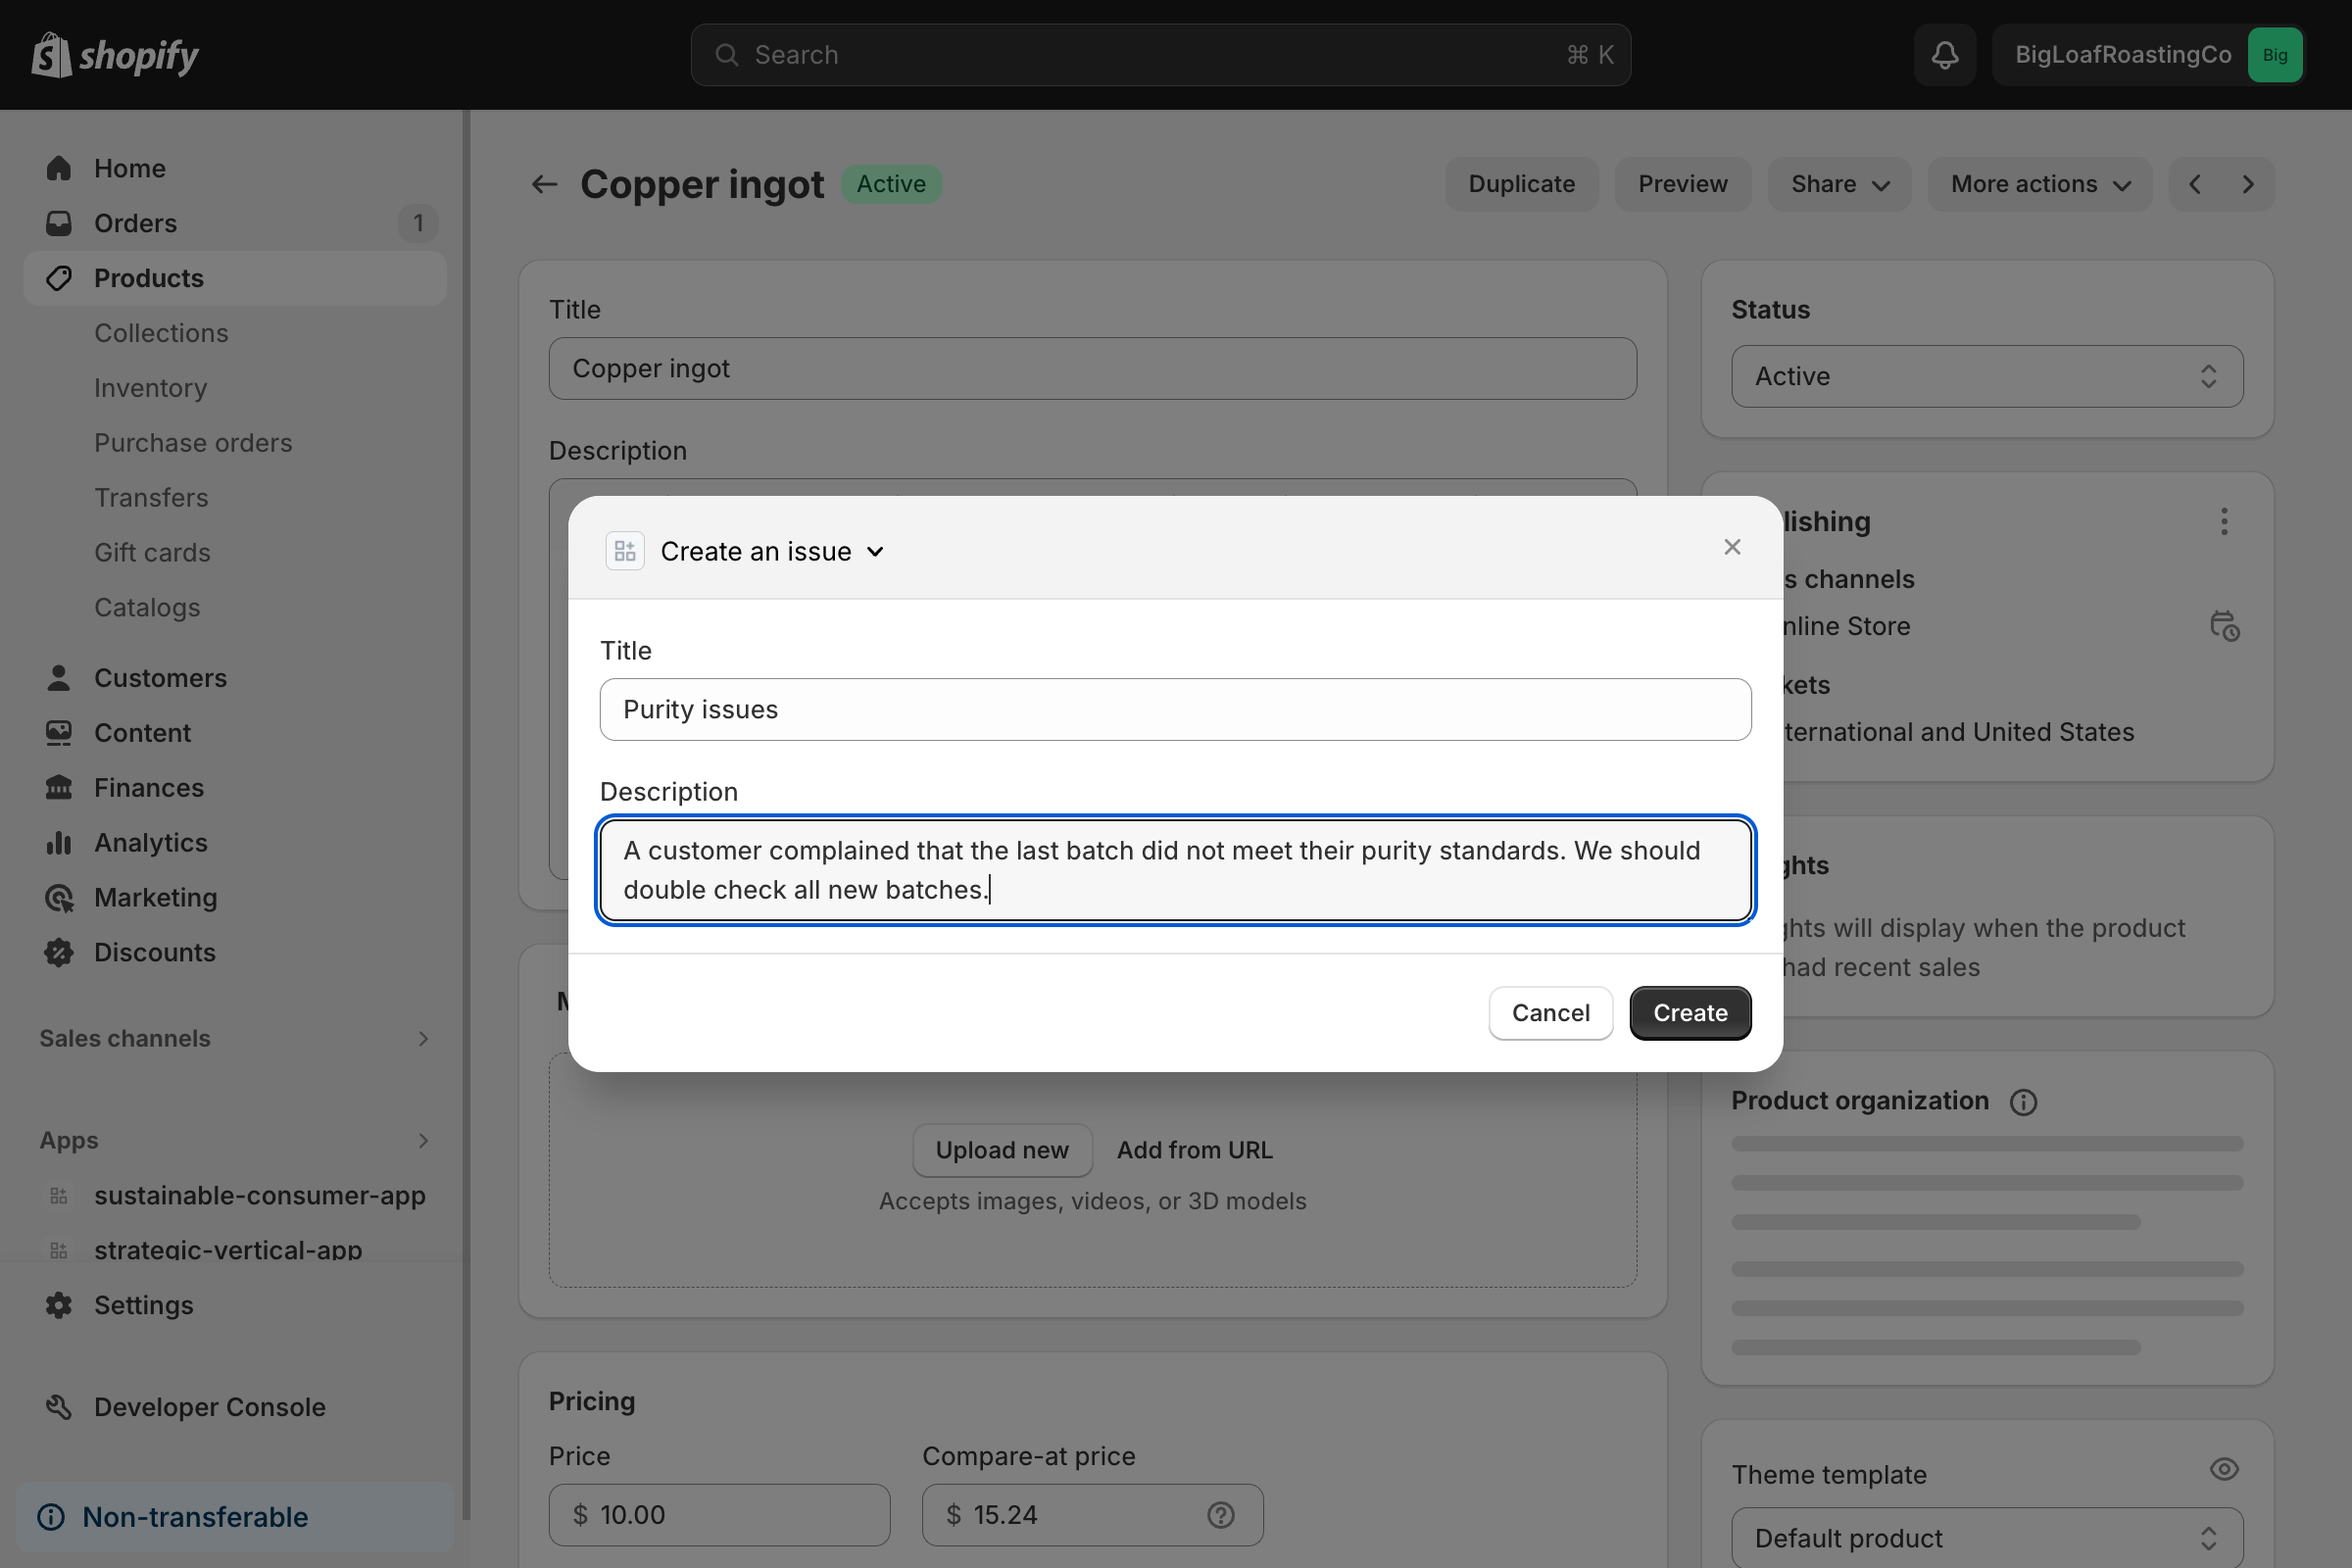Image resolution: width=2352 pixels, height=1568 pixels.
Task: Click the Preview button
Action: [x=1682, y=184]
